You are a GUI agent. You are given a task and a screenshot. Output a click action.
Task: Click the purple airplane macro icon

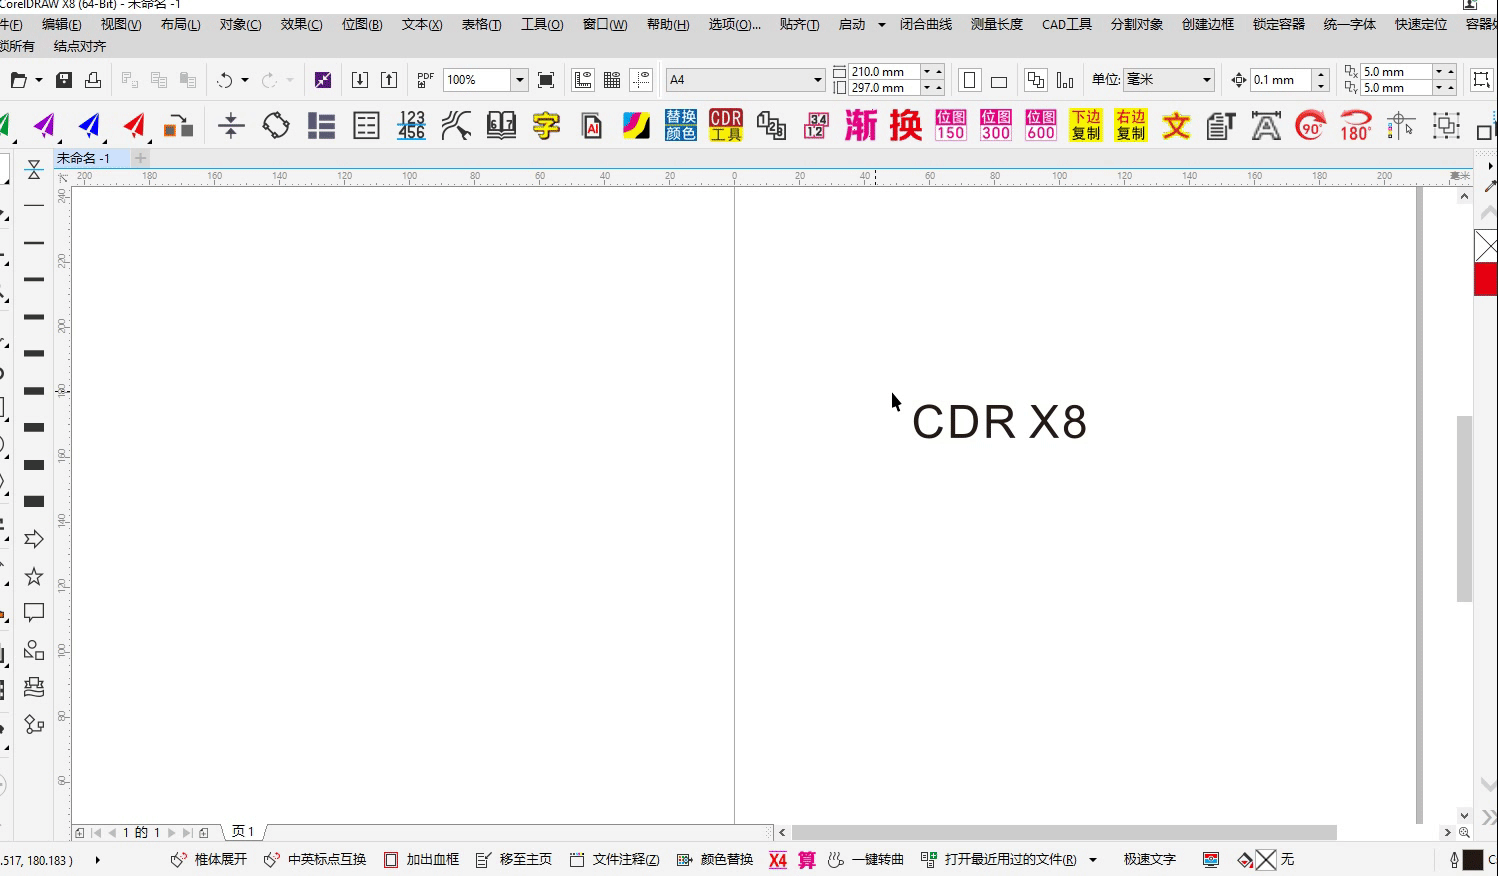pos(45,126)
